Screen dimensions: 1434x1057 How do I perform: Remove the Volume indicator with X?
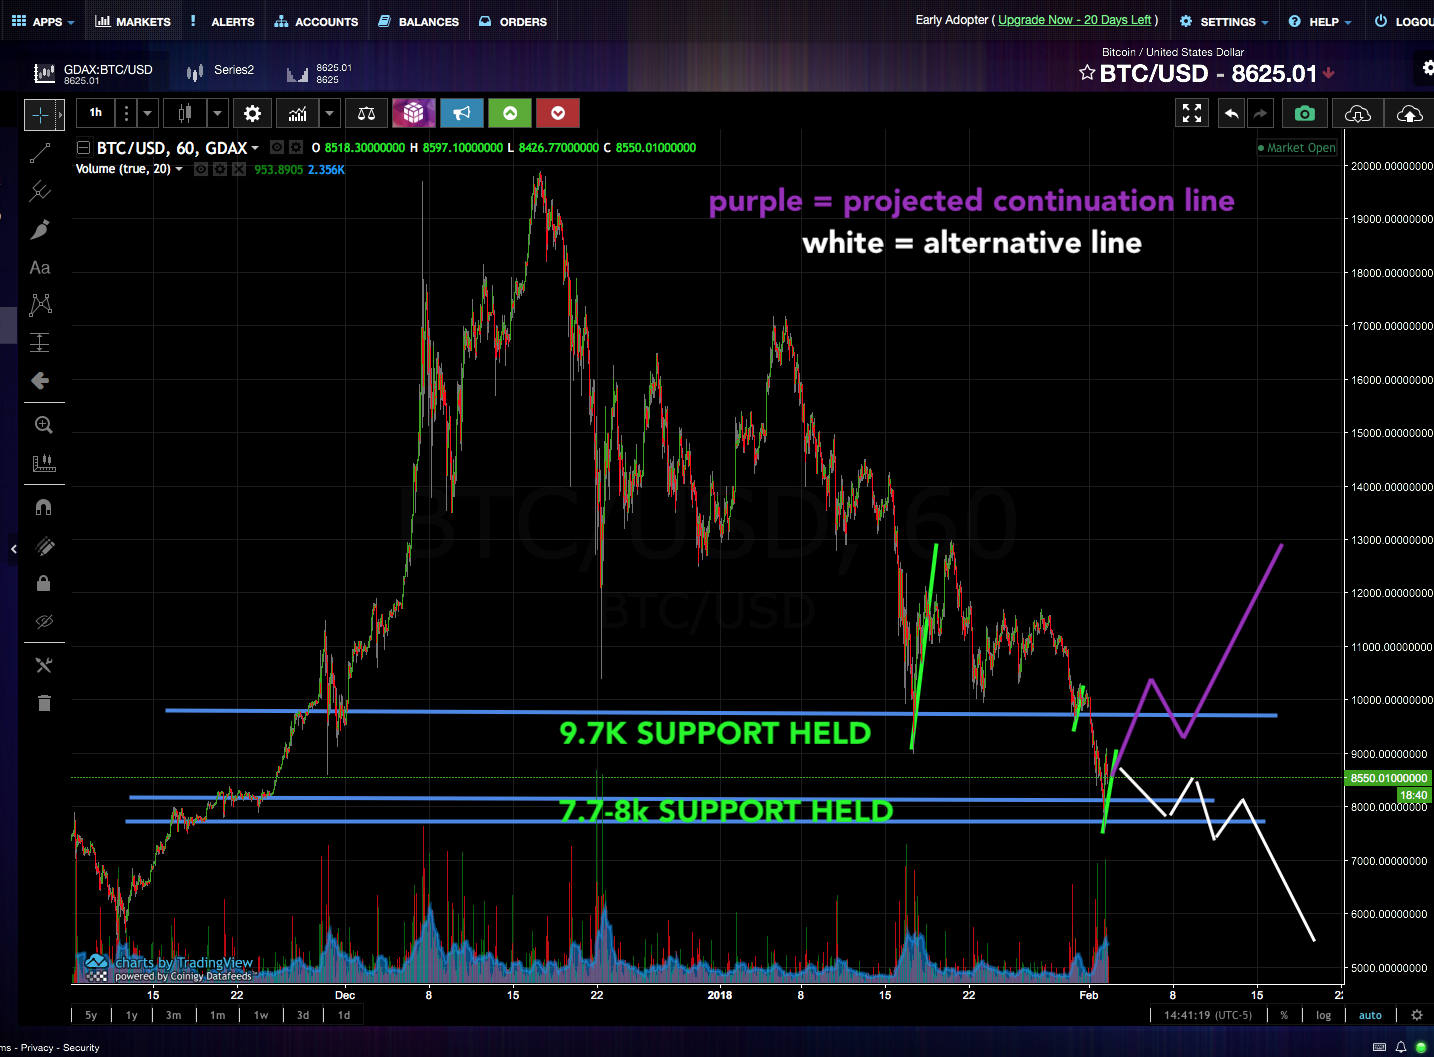(x=239, y=169)
